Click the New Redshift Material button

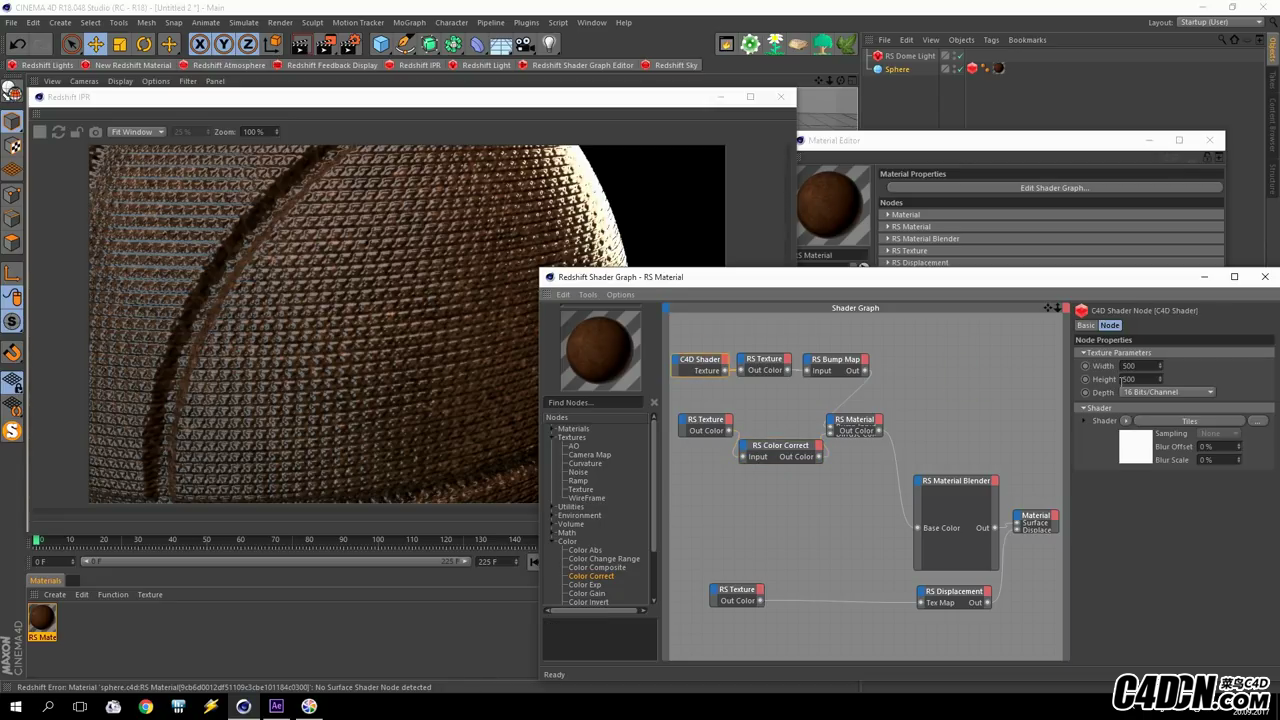(126, 65)
